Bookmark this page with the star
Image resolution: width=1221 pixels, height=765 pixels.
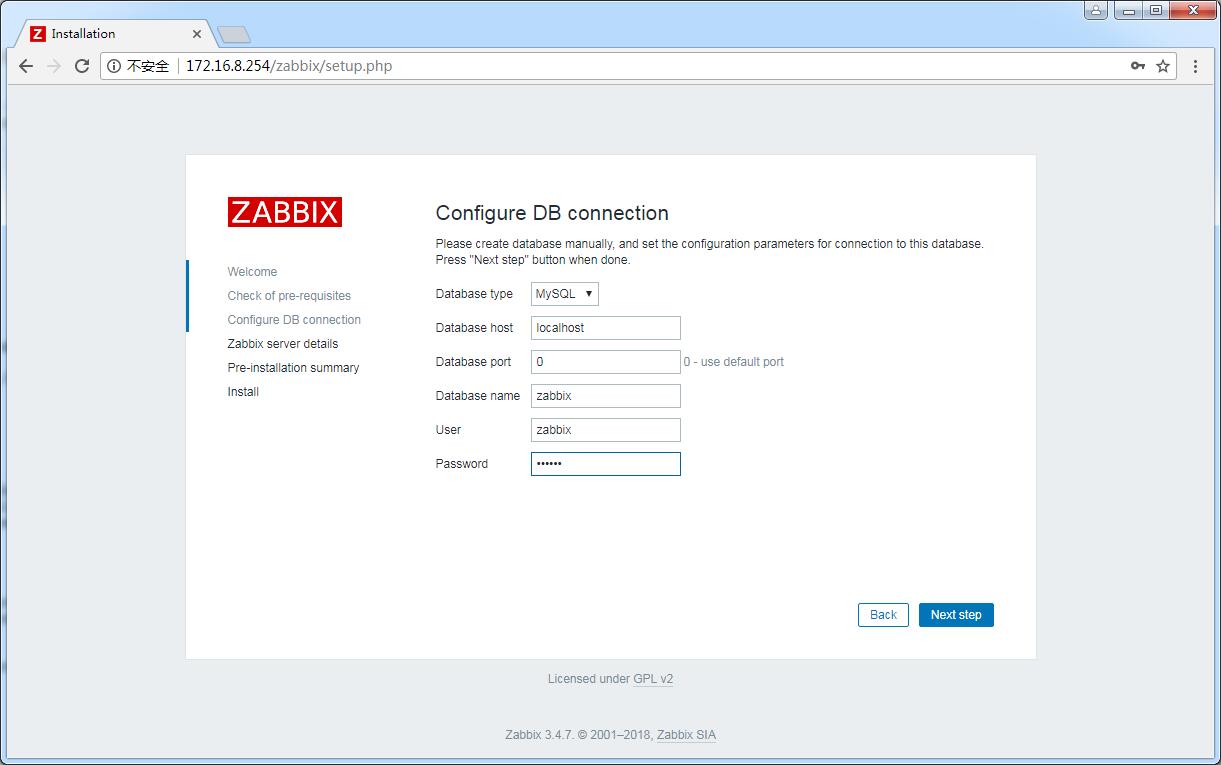pyautogui.click(x=1163, y=66)
